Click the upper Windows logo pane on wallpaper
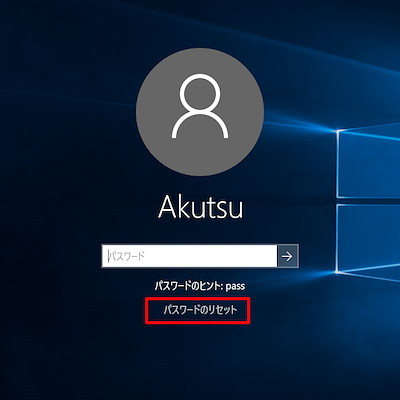Image resolution: width=400 pixels, height=400 pixels. coord(368,161)
